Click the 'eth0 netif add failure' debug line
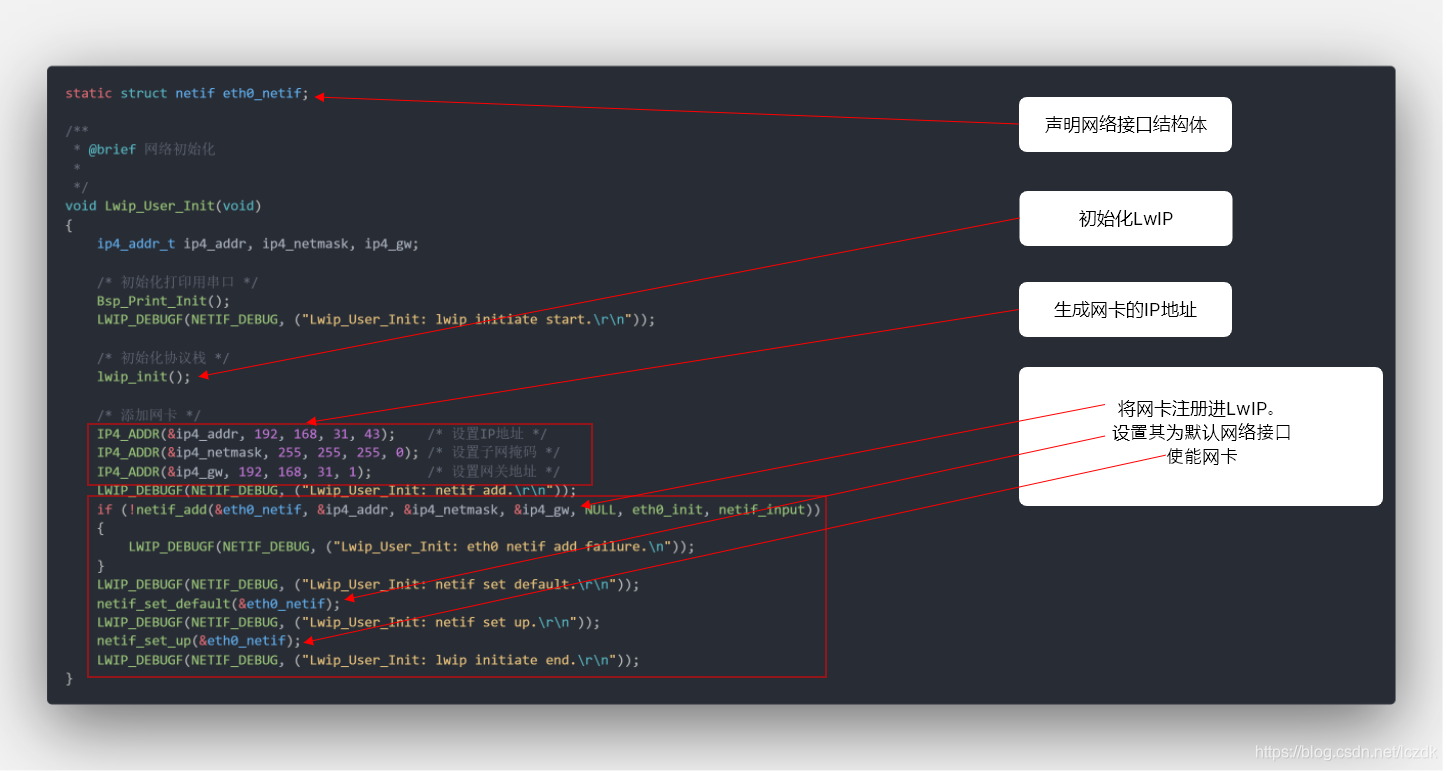 [x=412, y=547]
